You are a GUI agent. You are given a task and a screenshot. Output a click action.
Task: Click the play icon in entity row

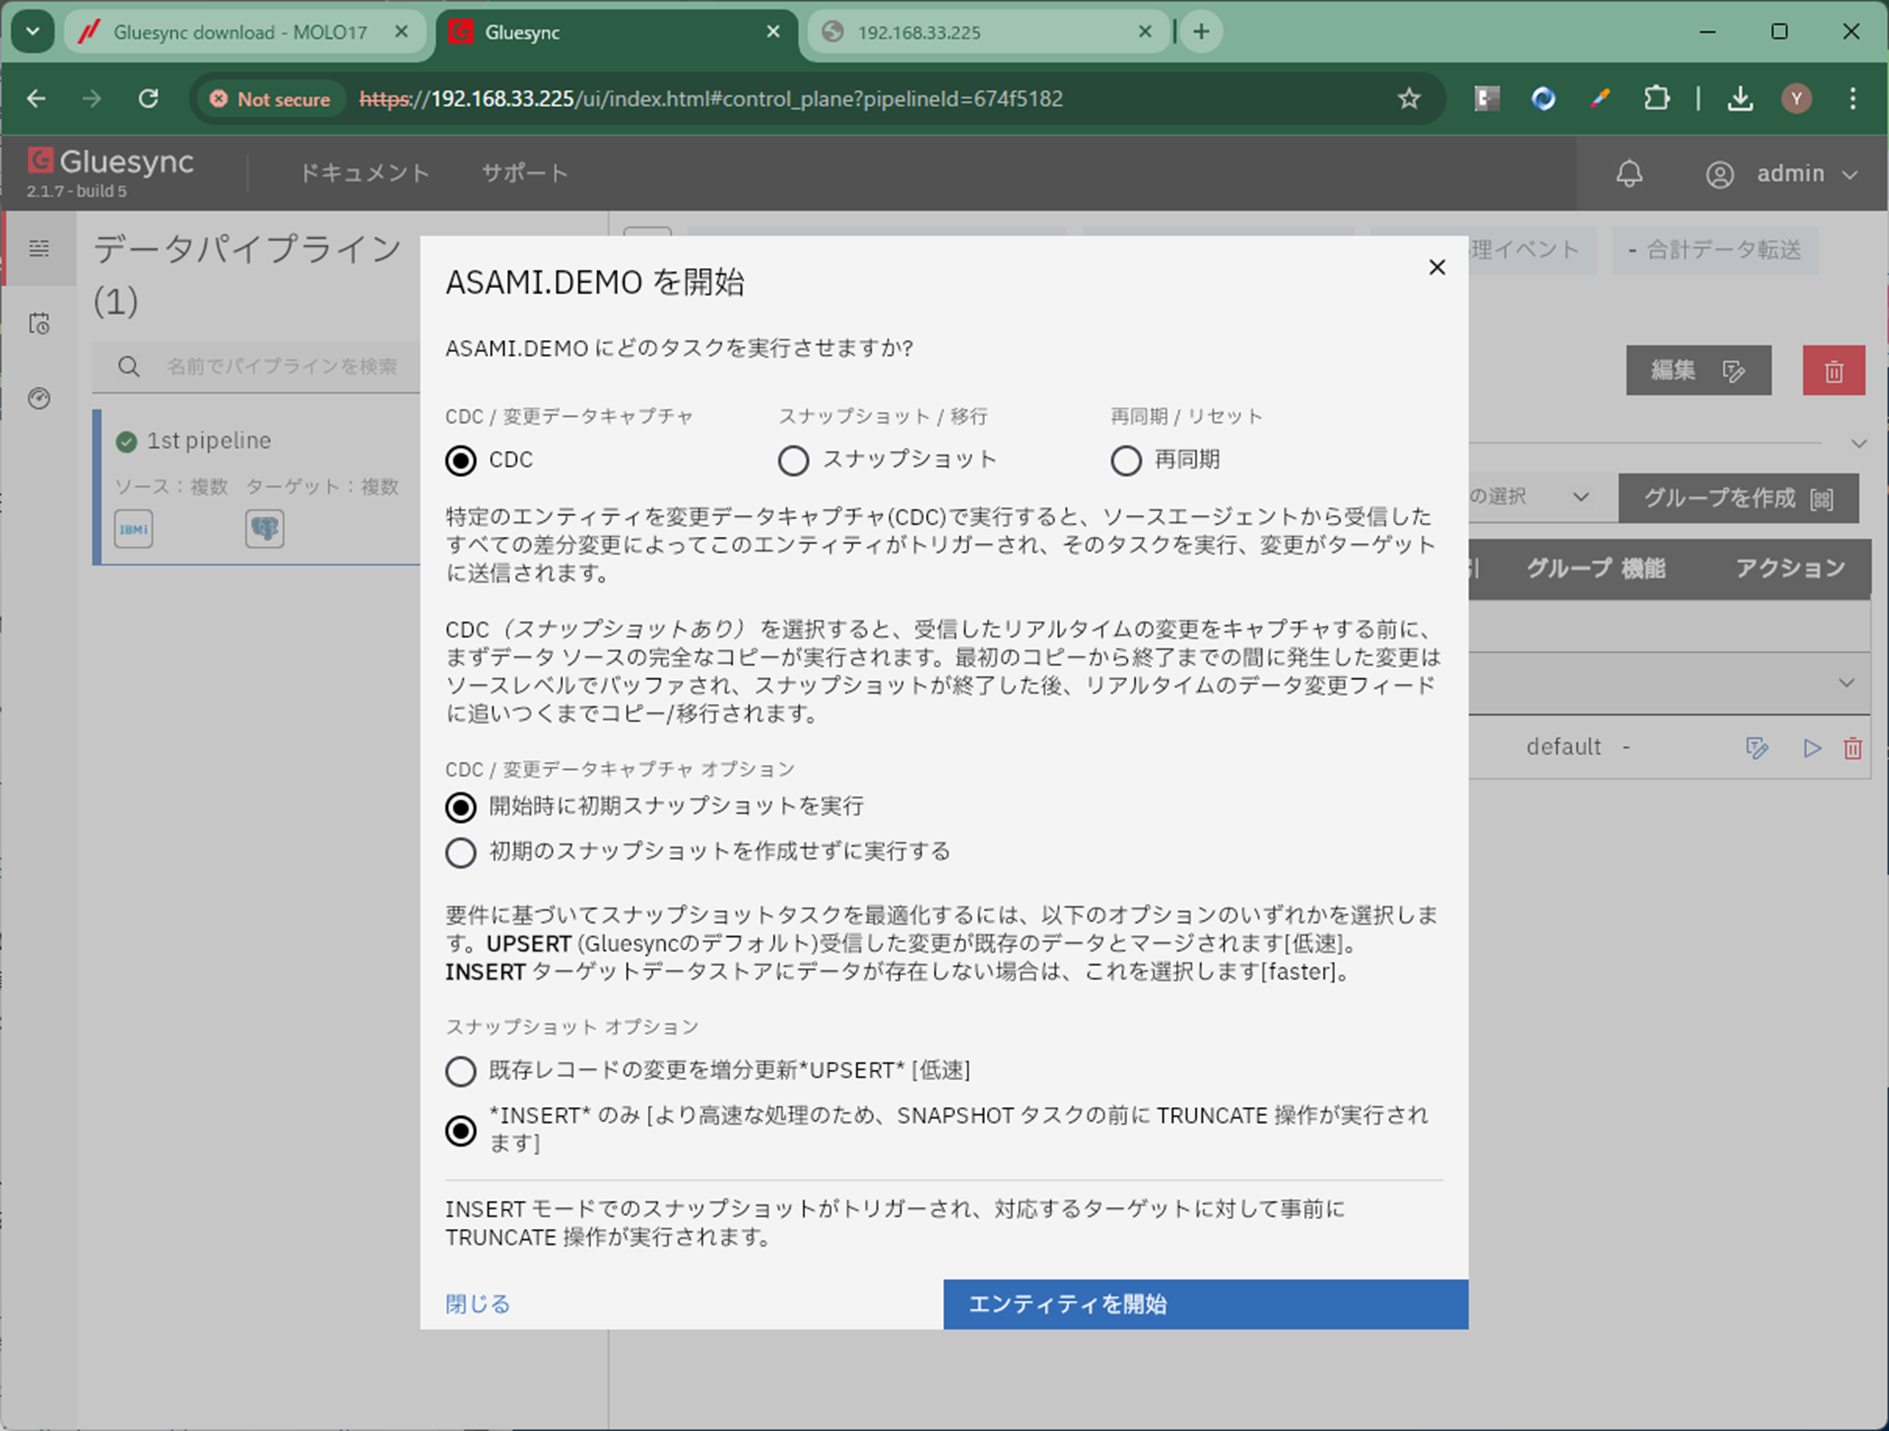click(1811, 748)
